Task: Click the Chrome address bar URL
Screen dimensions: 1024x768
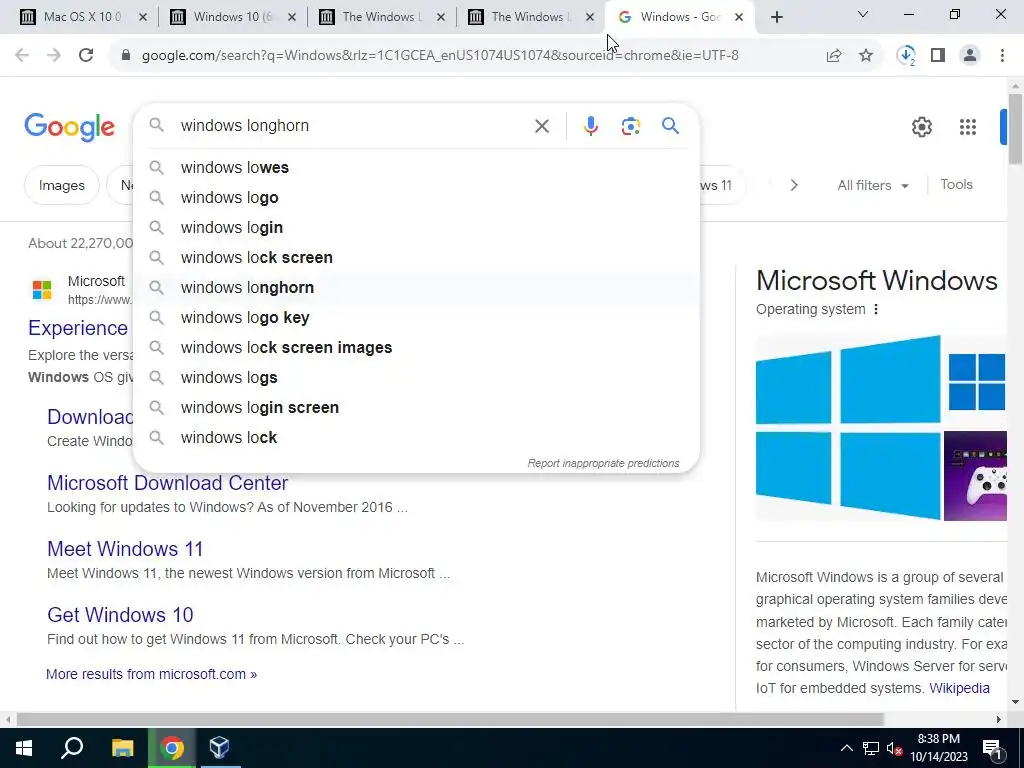Action: coord(440,56)
